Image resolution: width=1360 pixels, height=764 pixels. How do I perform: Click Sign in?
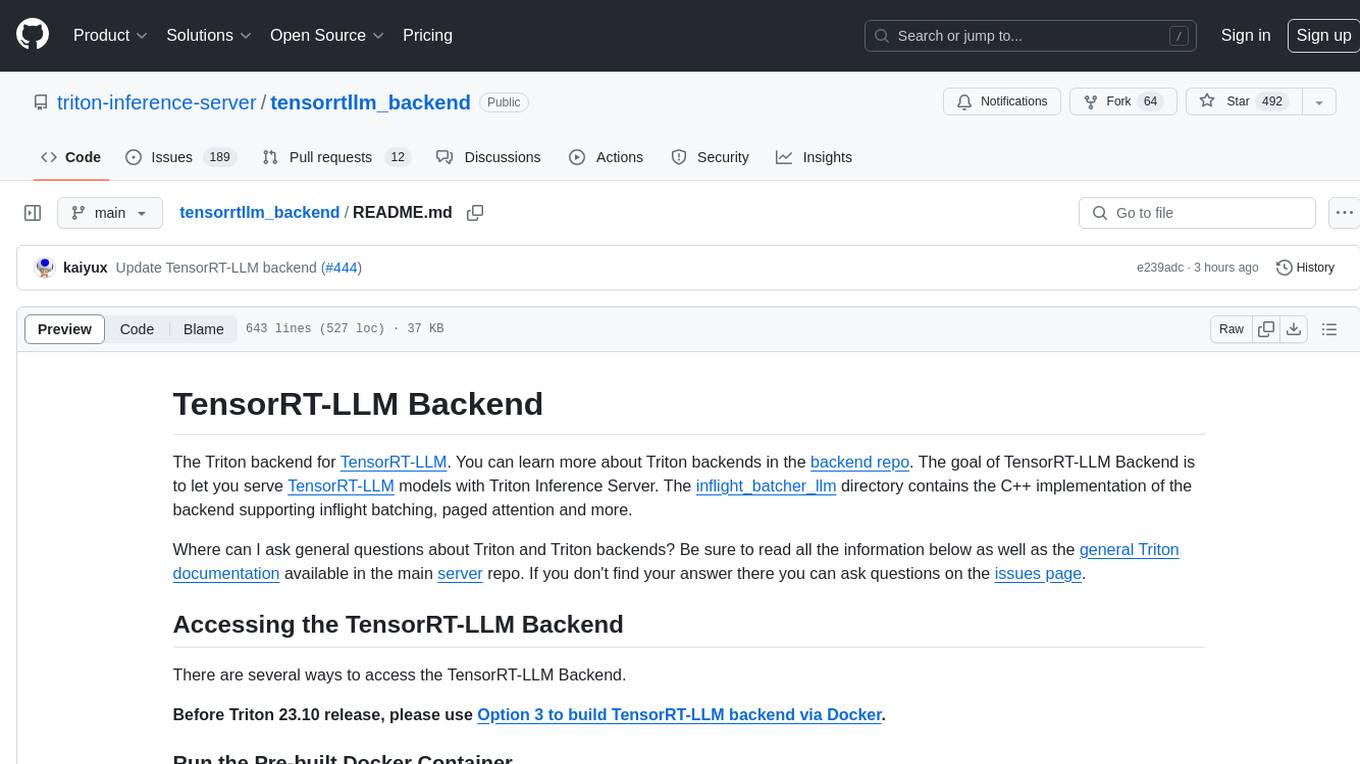click(x=1246, y=35)
